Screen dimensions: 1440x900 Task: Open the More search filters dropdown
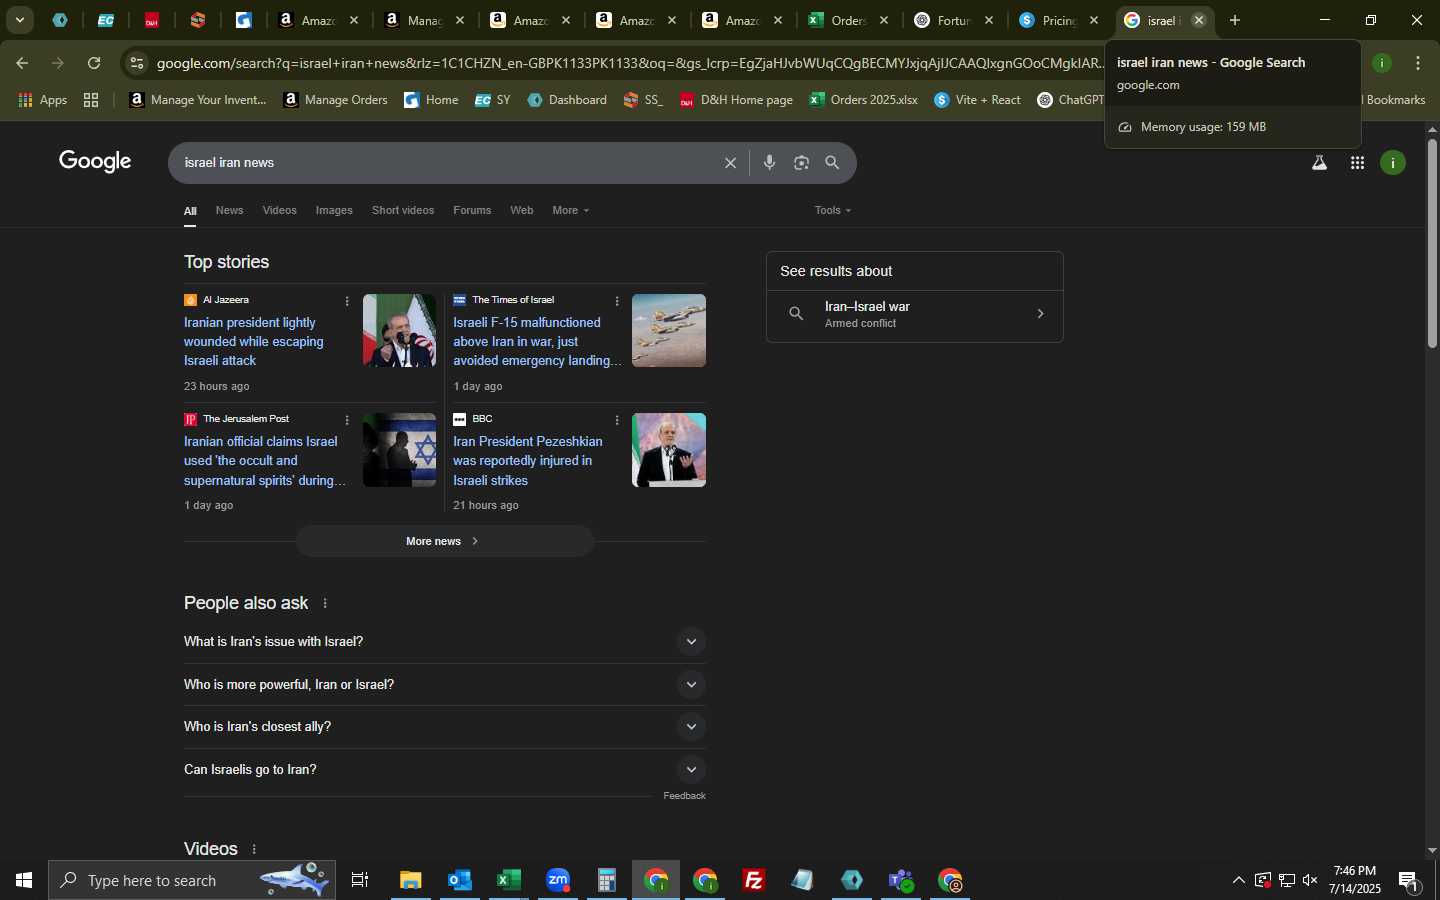(x=571, y=210)
